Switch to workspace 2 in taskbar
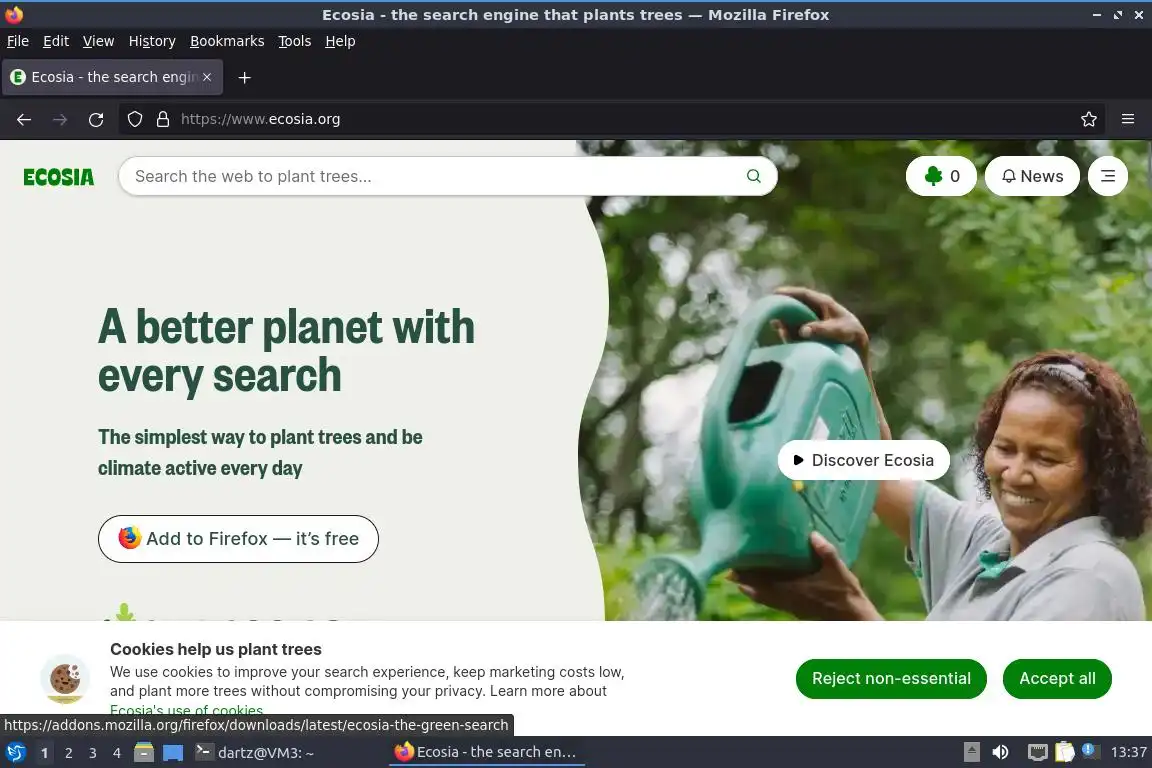This screenshot has height=768, width=1152. tap(68, 753)
